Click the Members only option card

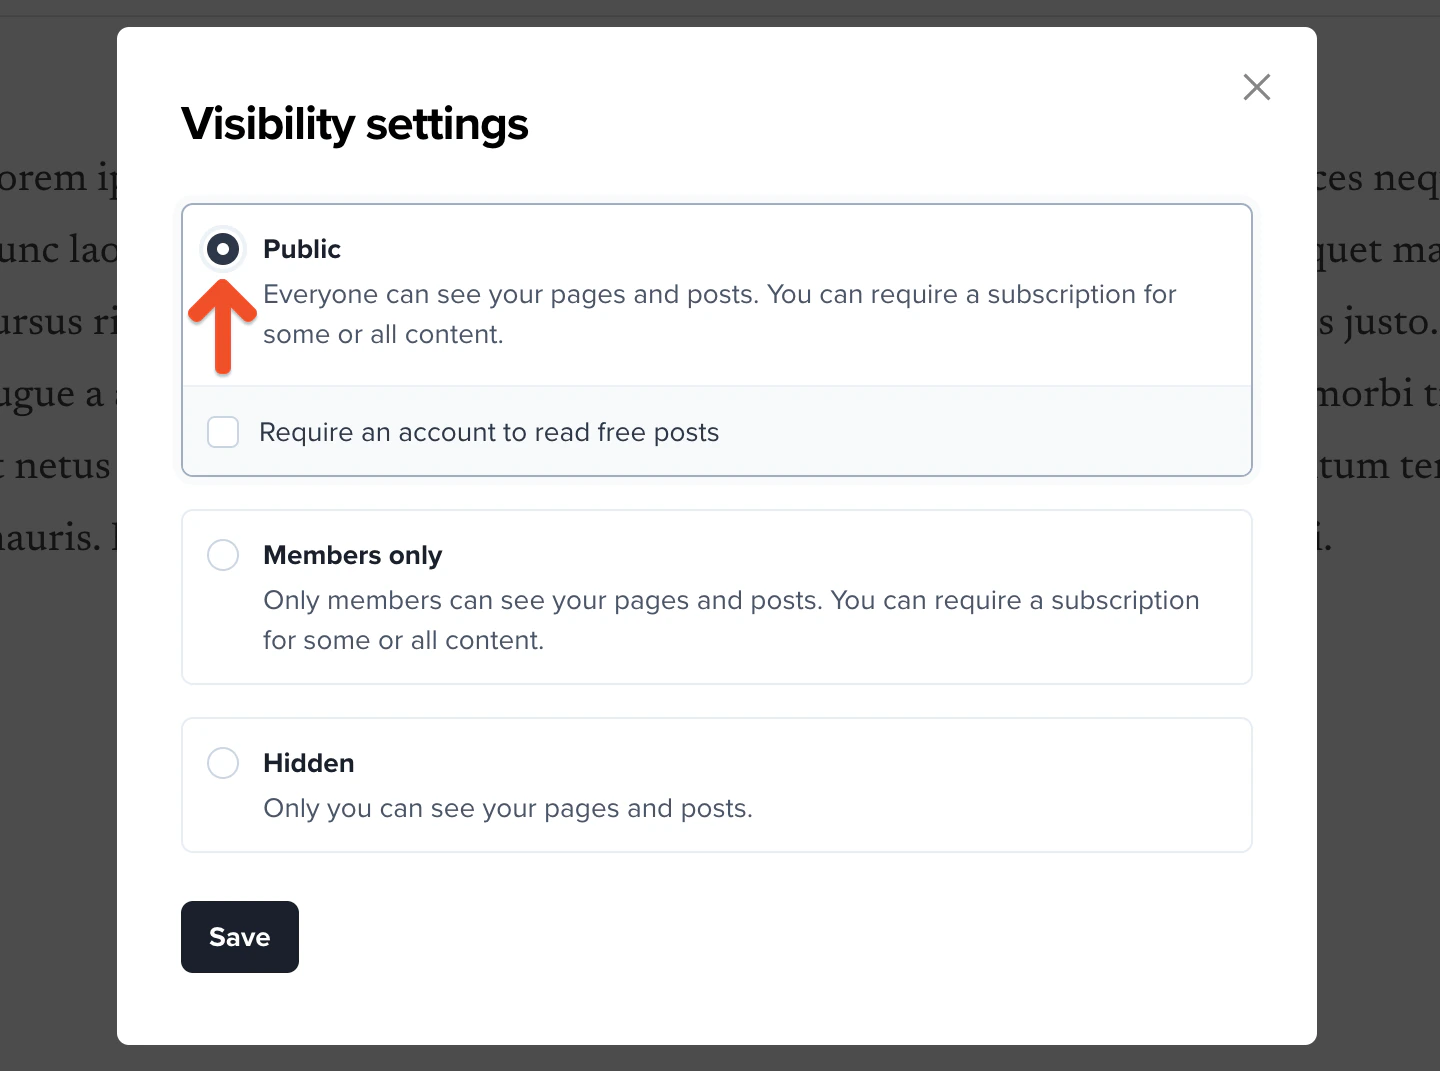716,597
